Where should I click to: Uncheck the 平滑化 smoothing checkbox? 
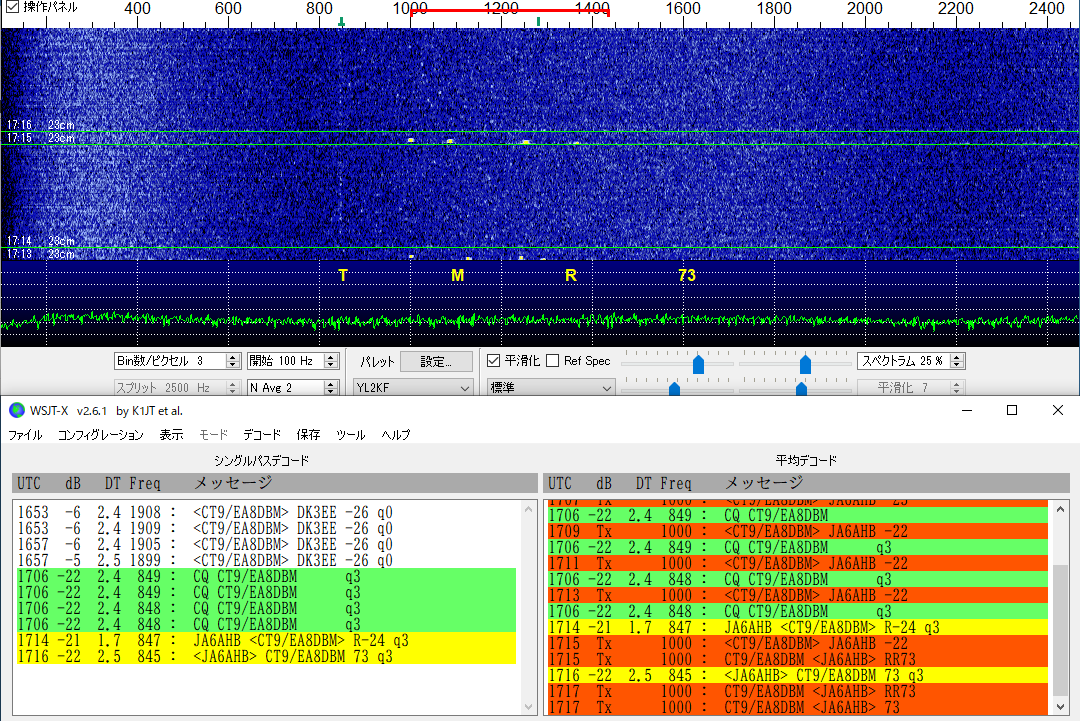493,361
